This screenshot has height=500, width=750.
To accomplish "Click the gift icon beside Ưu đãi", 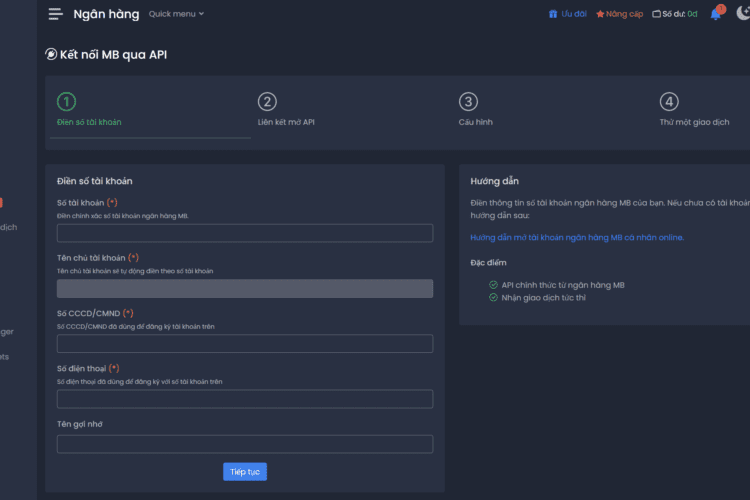I will pos(553,14).
